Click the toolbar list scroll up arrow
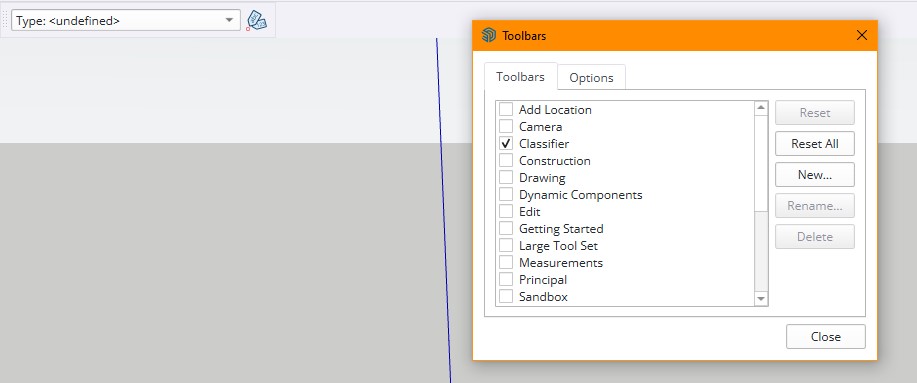917x383 pixels. click(761, 108)
